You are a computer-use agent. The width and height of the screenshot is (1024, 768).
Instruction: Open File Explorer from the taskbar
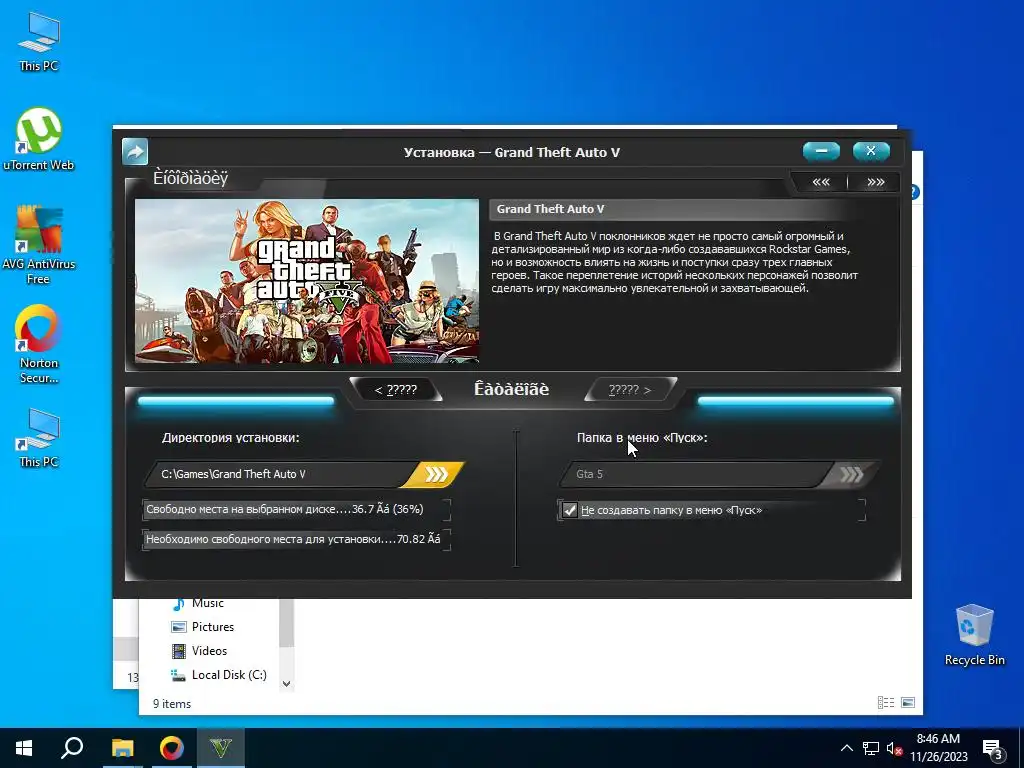pyautogui.click(x=122, y=748)
